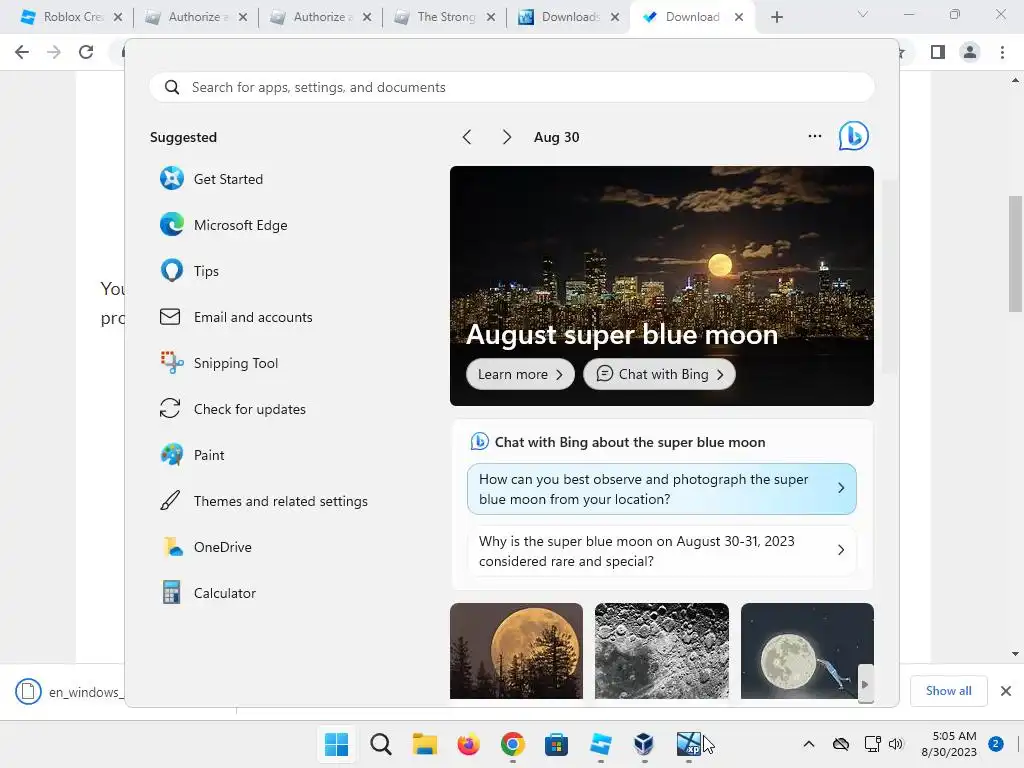Go to next day in search highlights
Viewport: 1024px width, 768px height.
coord(506,136)
